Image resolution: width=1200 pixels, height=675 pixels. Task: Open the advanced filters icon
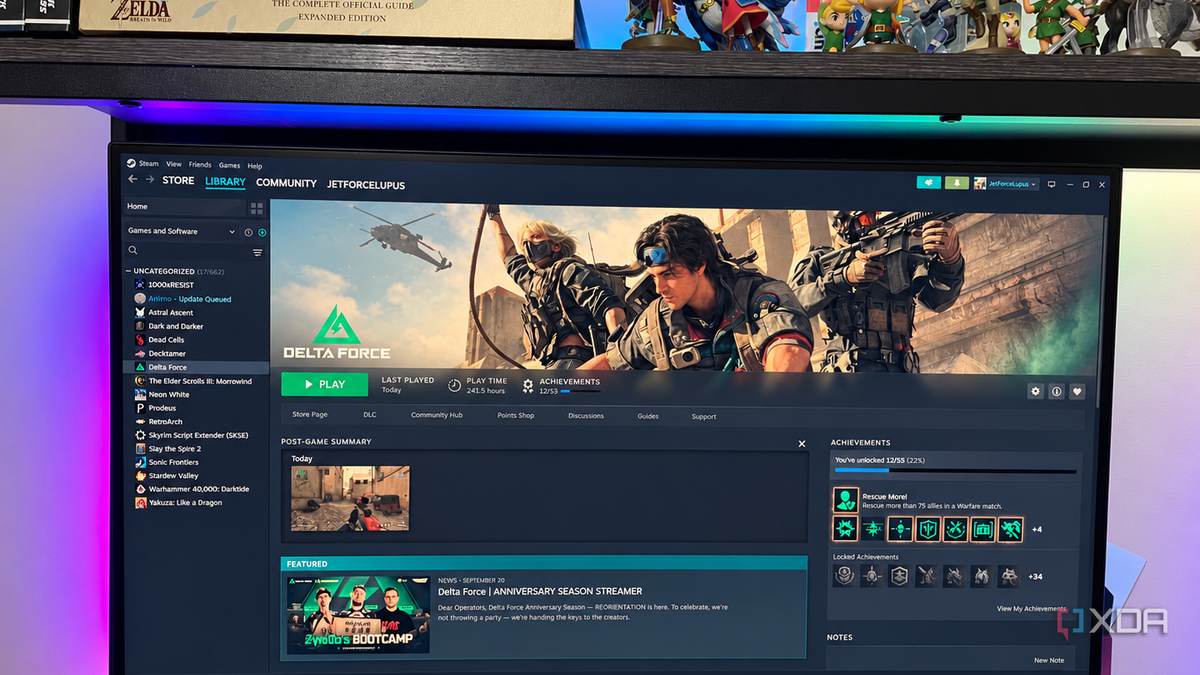coord(257,253)
